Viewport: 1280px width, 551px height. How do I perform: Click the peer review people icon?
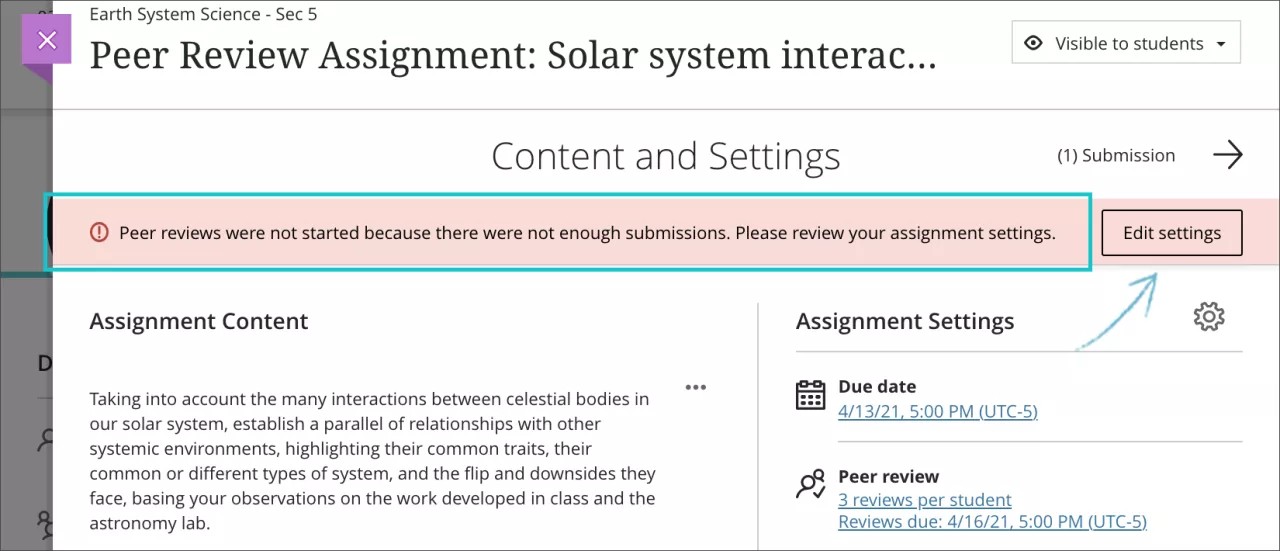click(x=810, y=484)
